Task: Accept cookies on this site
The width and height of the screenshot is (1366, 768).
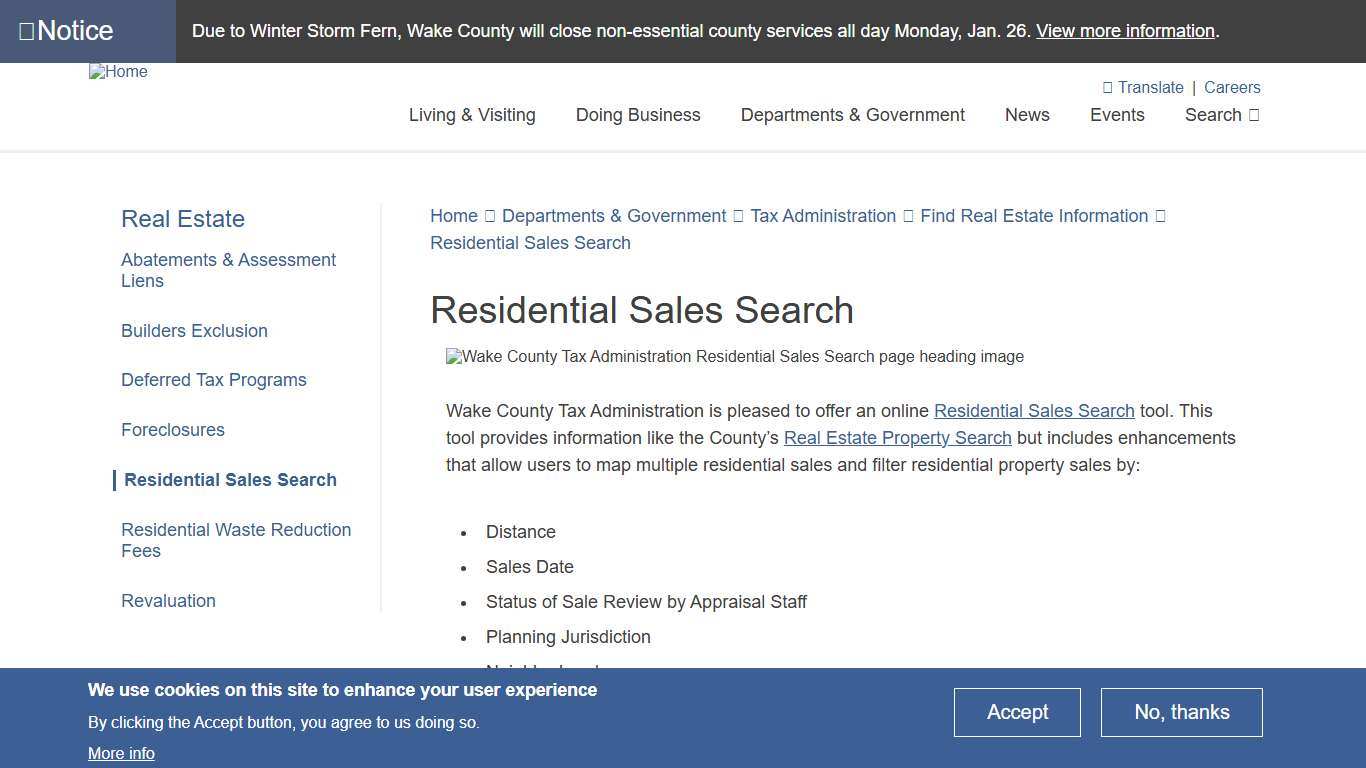Action: (1017, 712)
